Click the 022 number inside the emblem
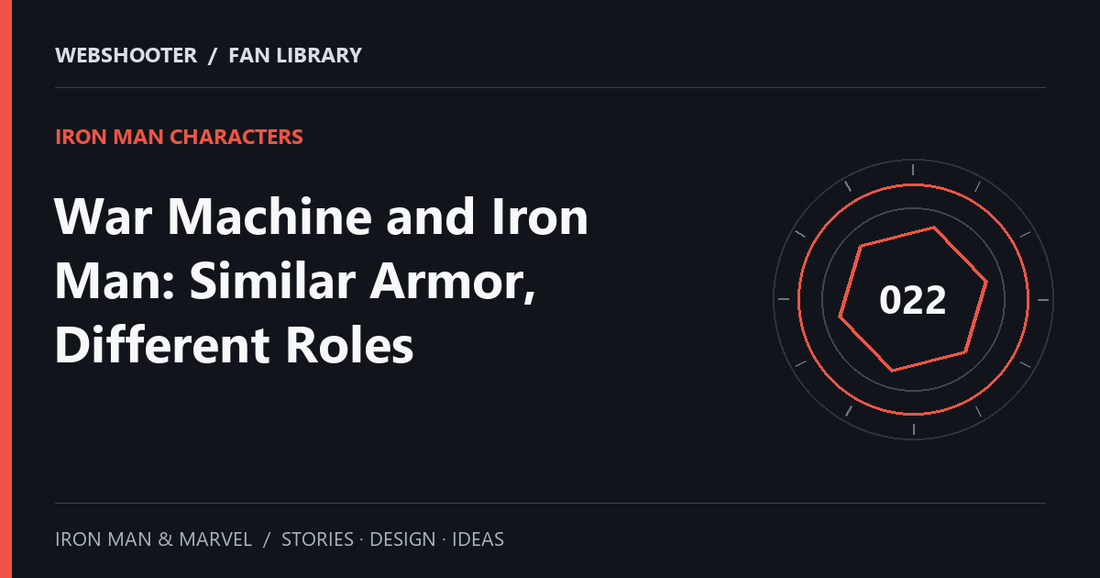Screen dimensions: 1100x578 (913, 300)
